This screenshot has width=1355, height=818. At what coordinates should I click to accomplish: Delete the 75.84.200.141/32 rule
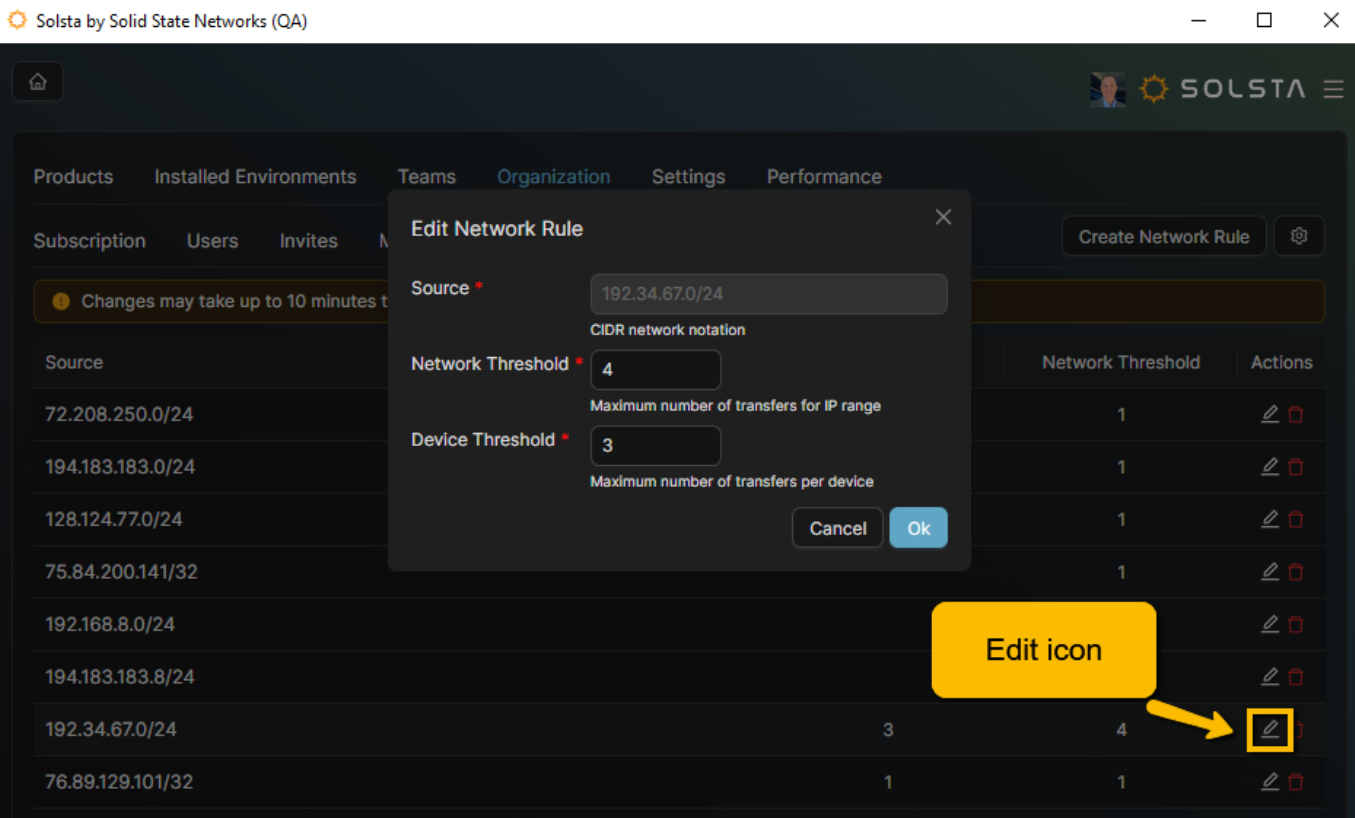click(1296, 571)
